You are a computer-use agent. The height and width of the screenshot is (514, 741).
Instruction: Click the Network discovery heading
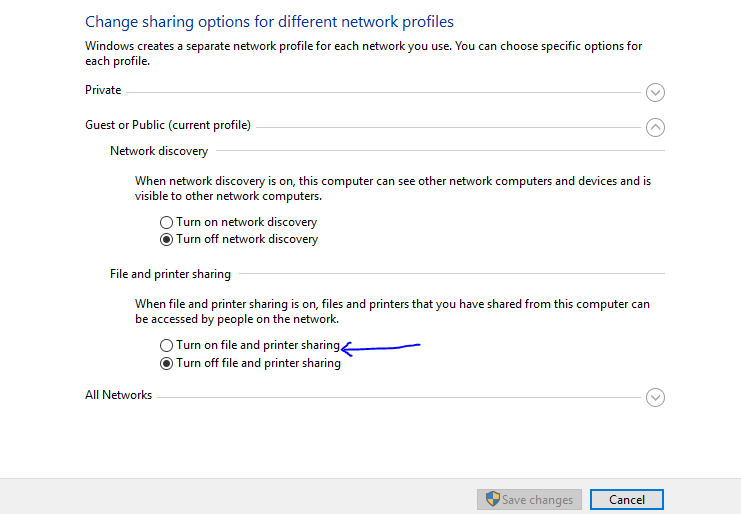pos(159,151)
